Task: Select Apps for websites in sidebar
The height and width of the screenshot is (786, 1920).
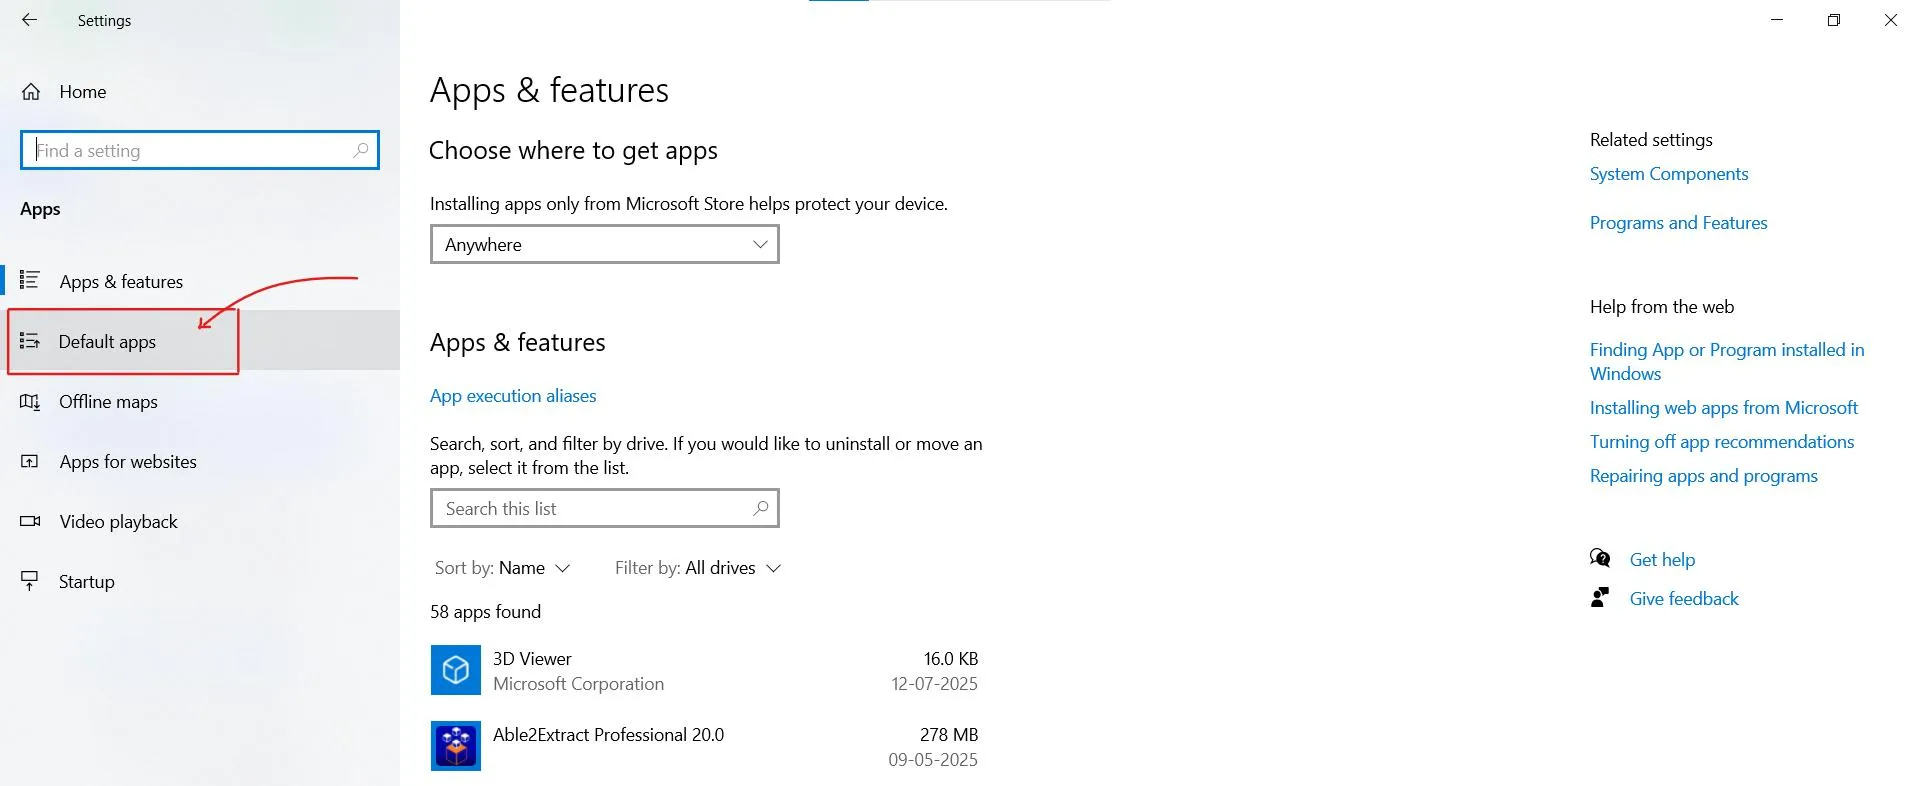Action: tap(200, 461)
